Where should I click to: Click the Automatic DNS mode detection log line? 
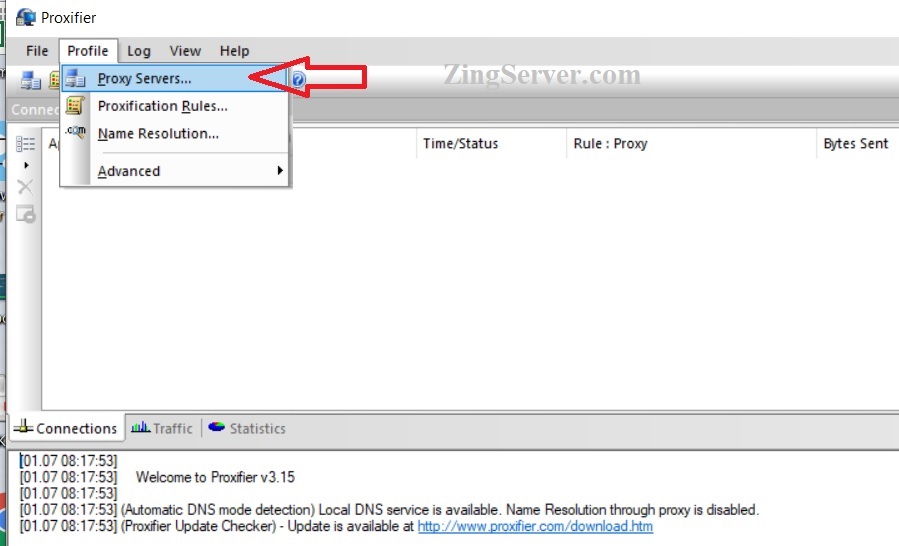(x=389, y=510)
